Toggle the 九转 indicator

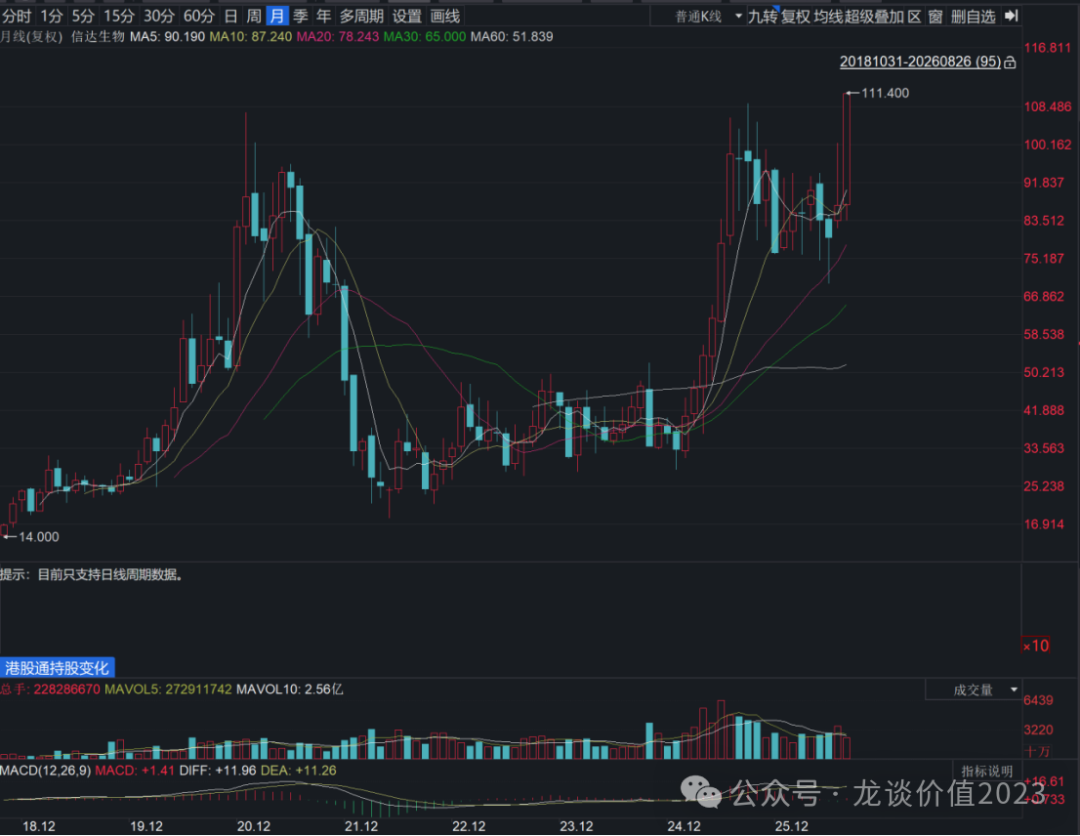click(x=762, y=16)
